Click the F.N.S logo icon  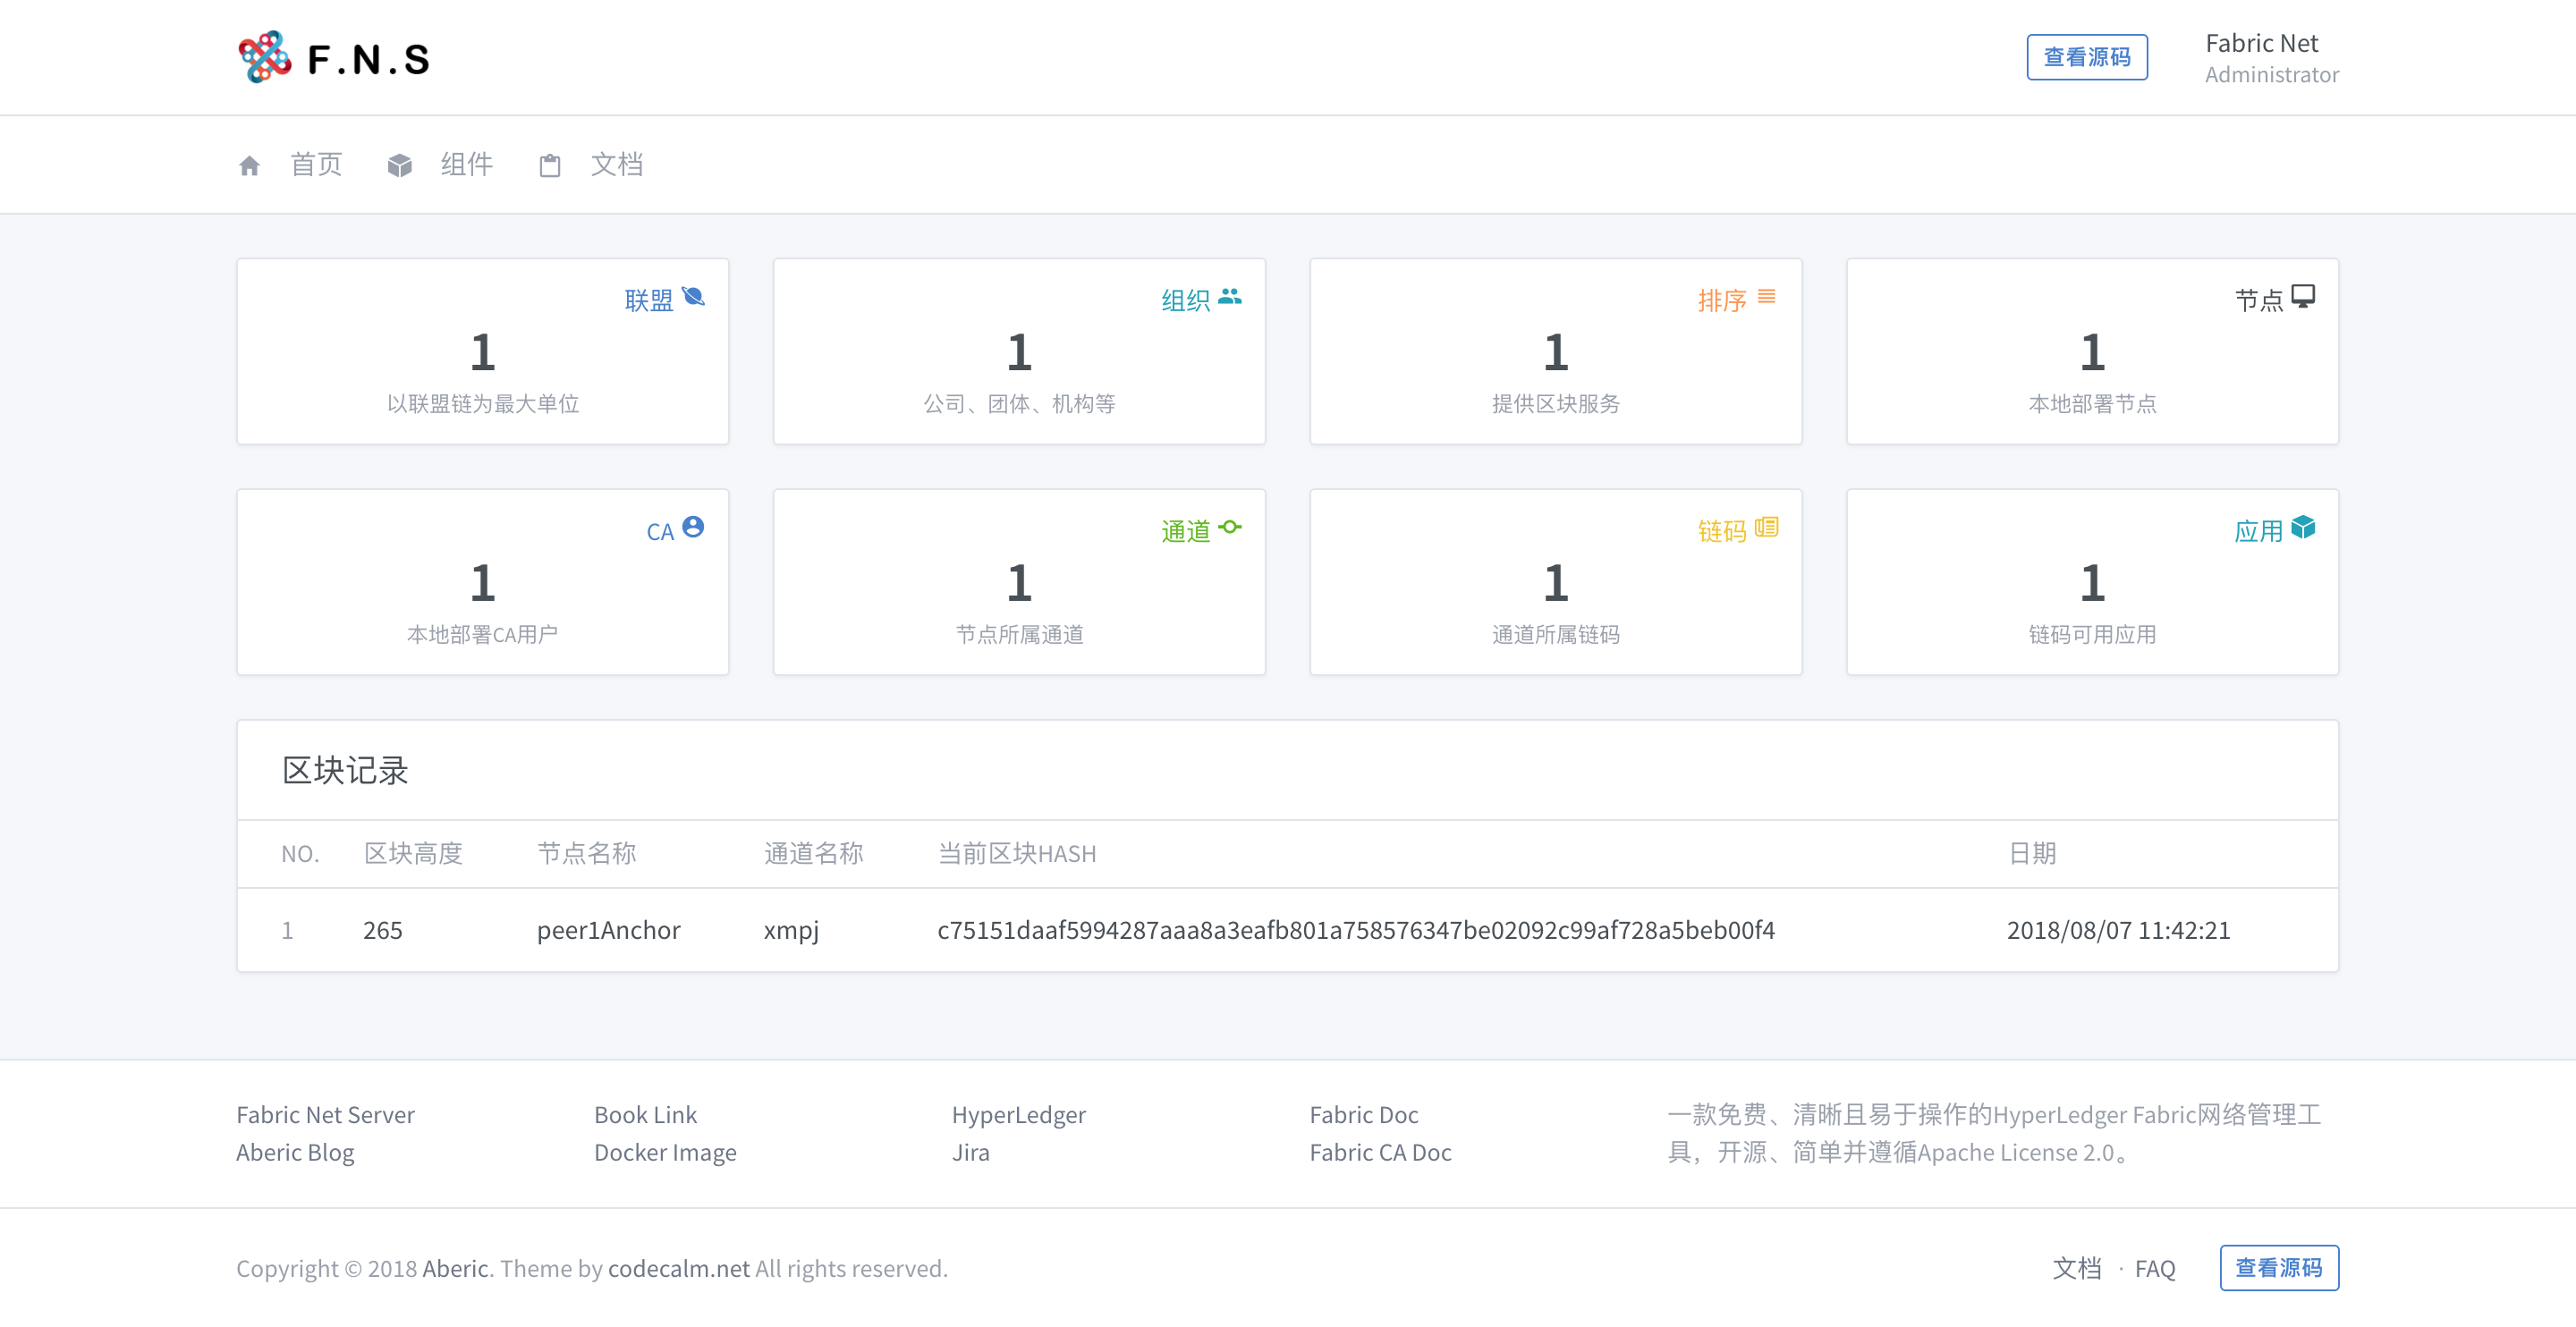[265, 57]
